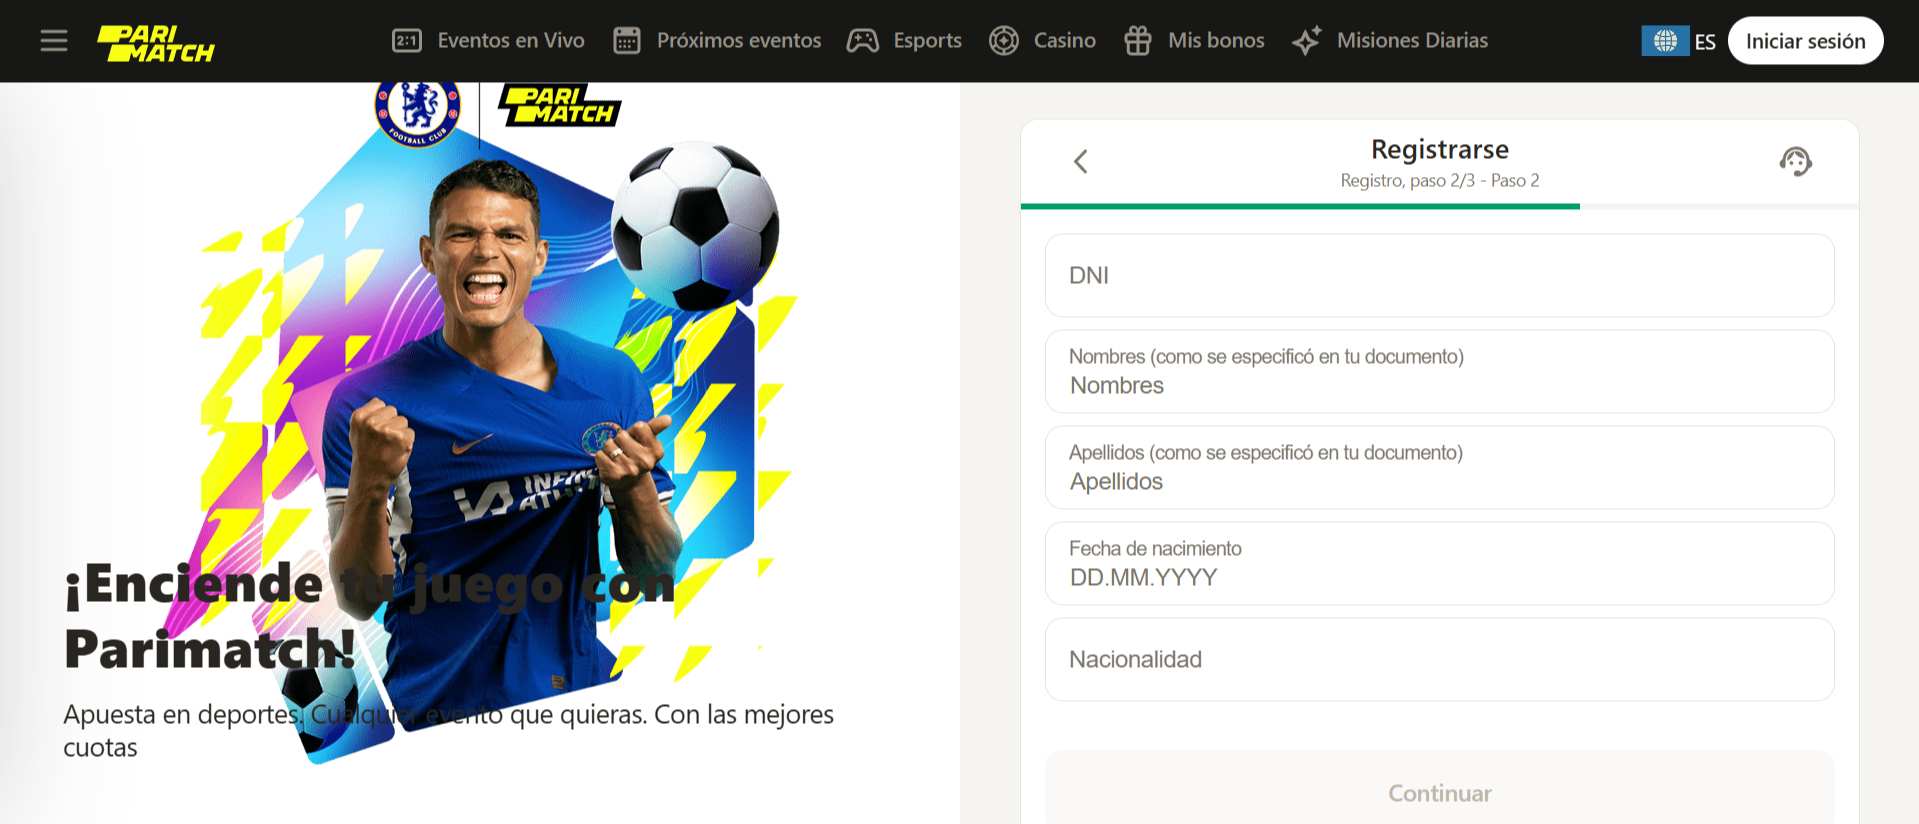
Task: Focus the Apellidos input field
Action: (x=1440, y=468)
